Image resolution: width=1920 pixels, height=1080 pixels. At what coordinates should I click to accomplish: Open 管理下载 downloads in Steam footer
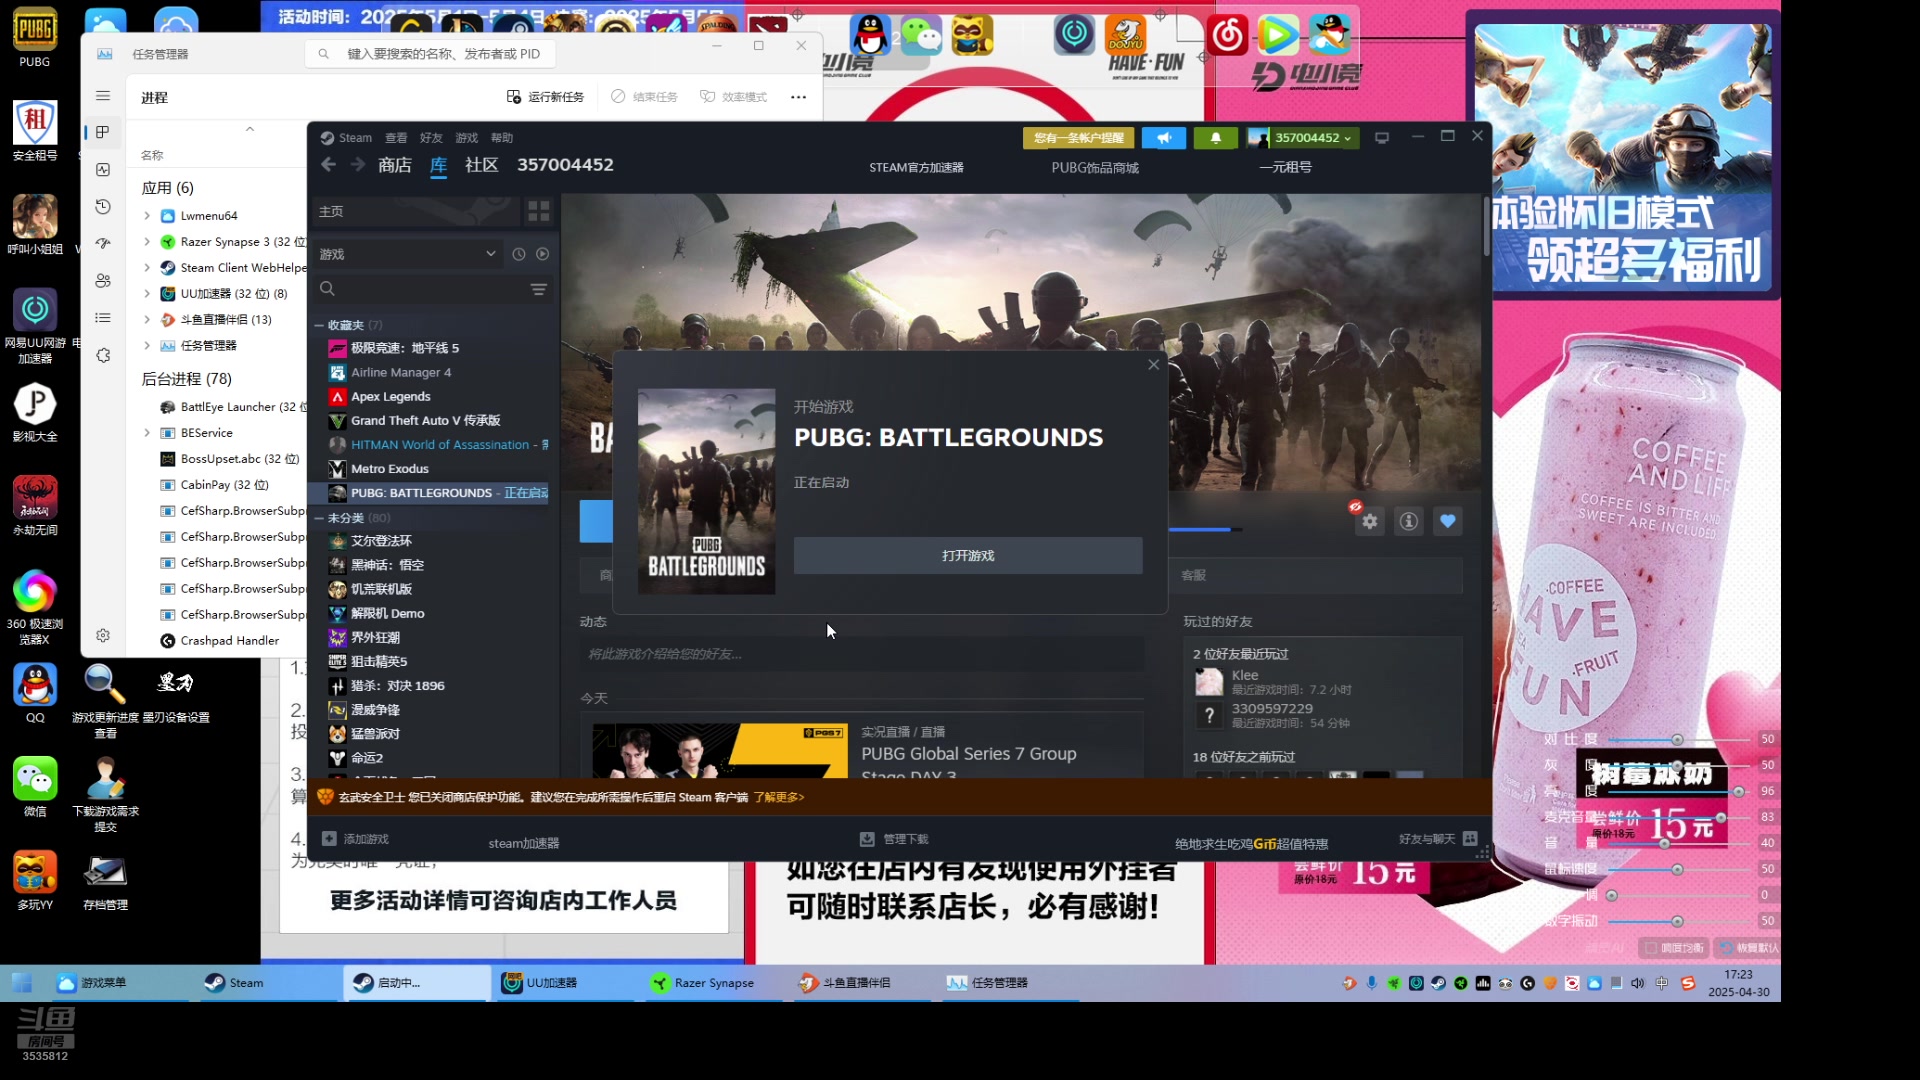pos(895,839)
